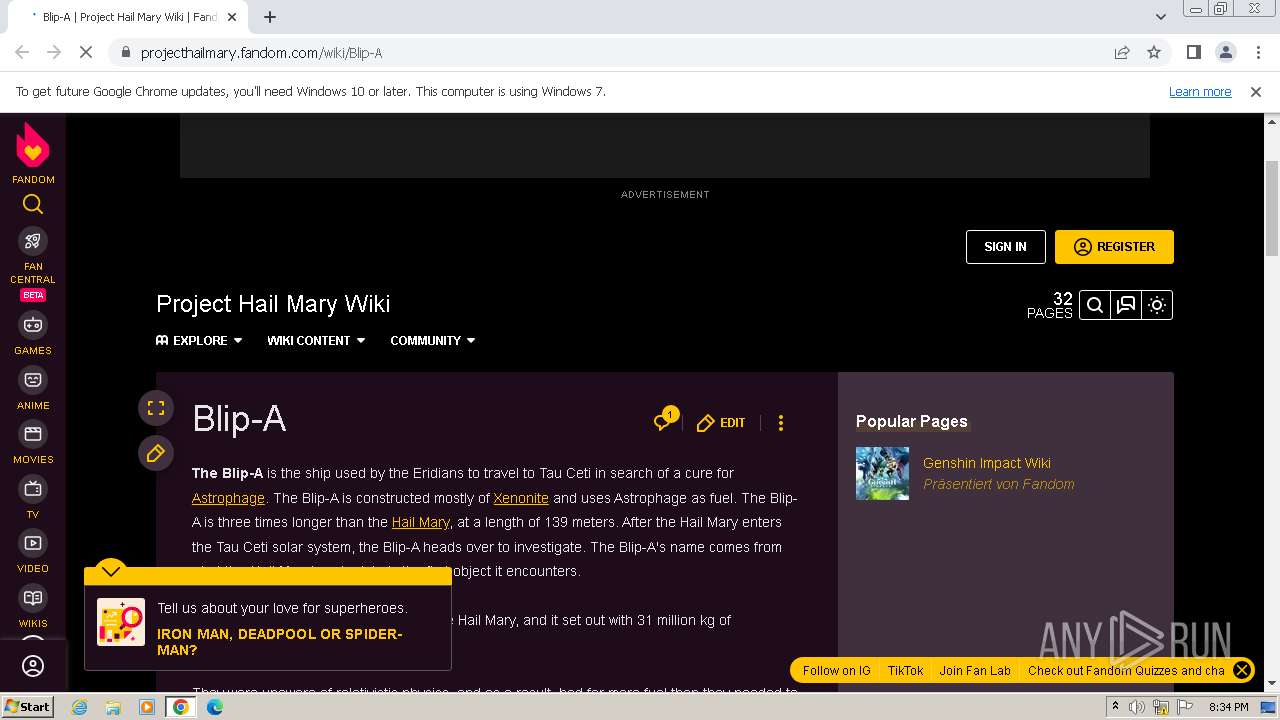This screenshot has width=1280, height=720.
Task: Launch Internet Explorer from taskbar
Action: pos(80,707)
